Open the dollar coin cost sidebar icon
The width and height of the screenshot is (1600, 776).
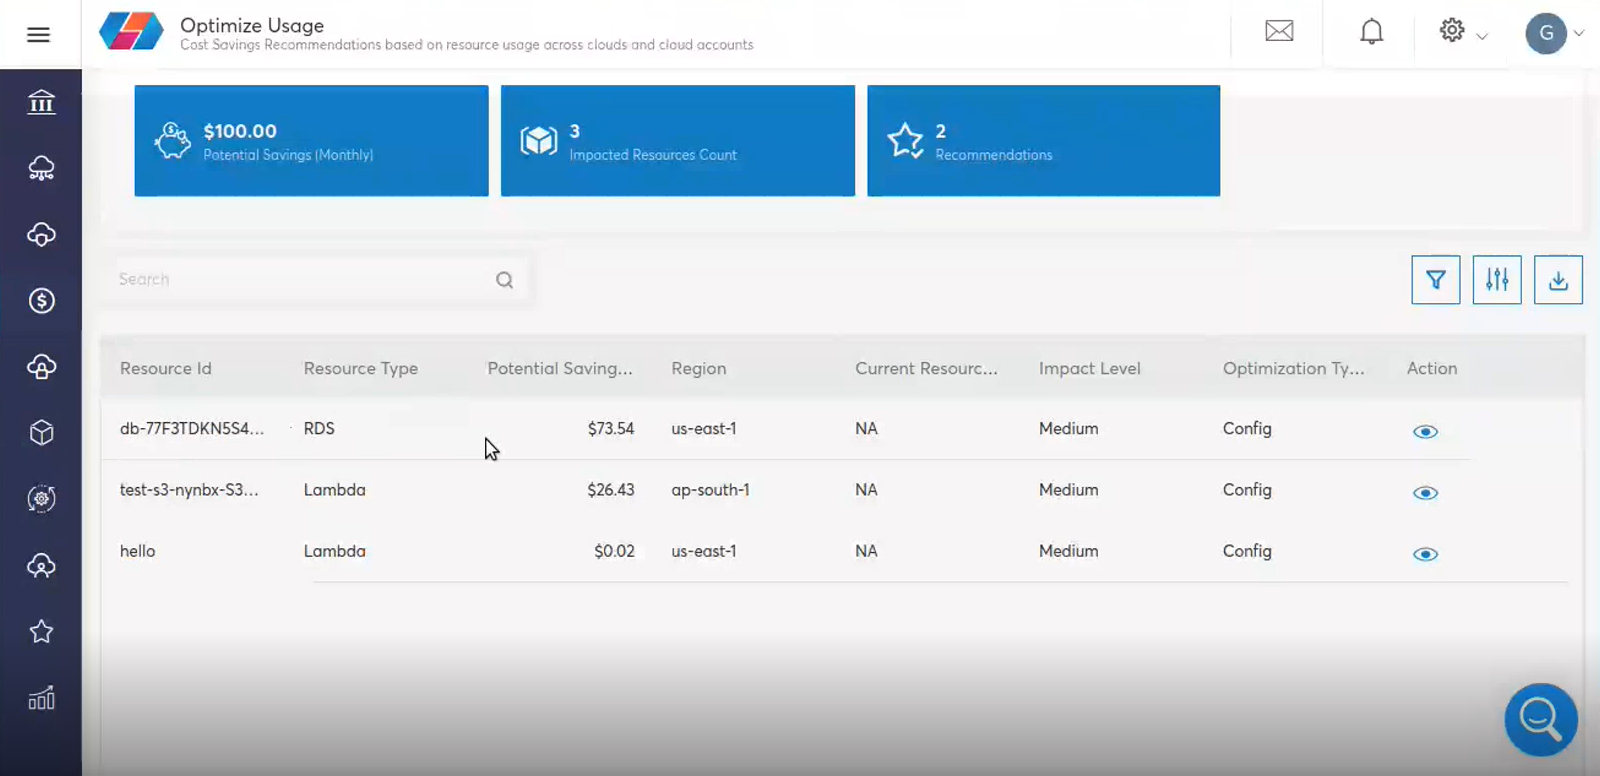pos(41,300)
